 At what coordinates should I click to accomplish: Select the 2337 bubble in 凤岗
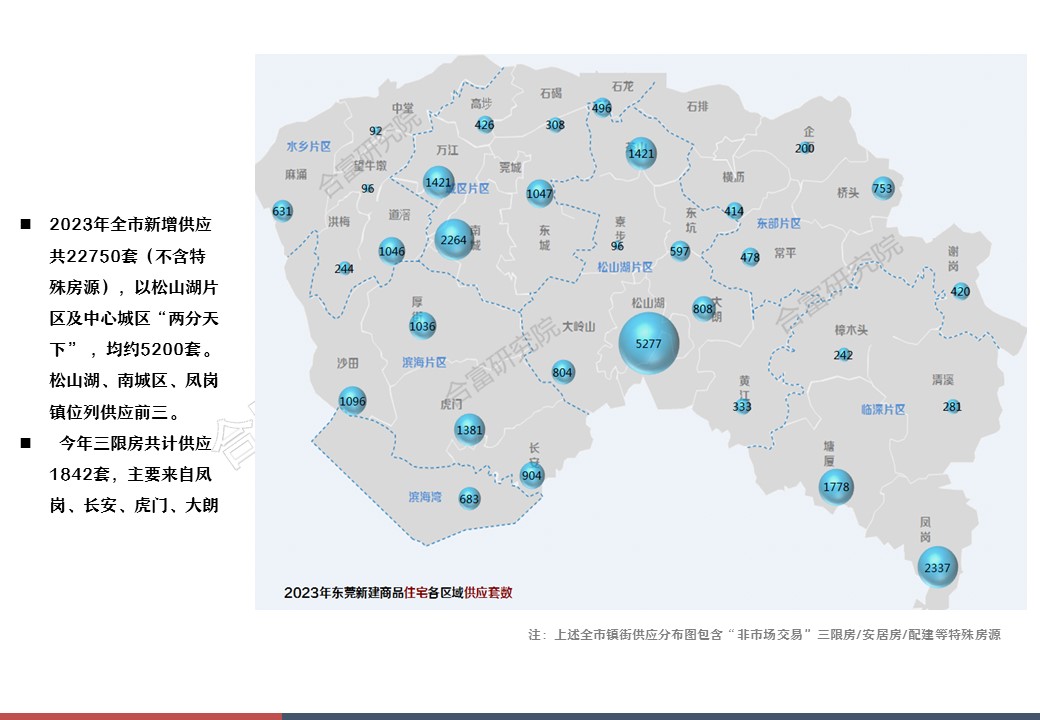[x=937, y=567]
